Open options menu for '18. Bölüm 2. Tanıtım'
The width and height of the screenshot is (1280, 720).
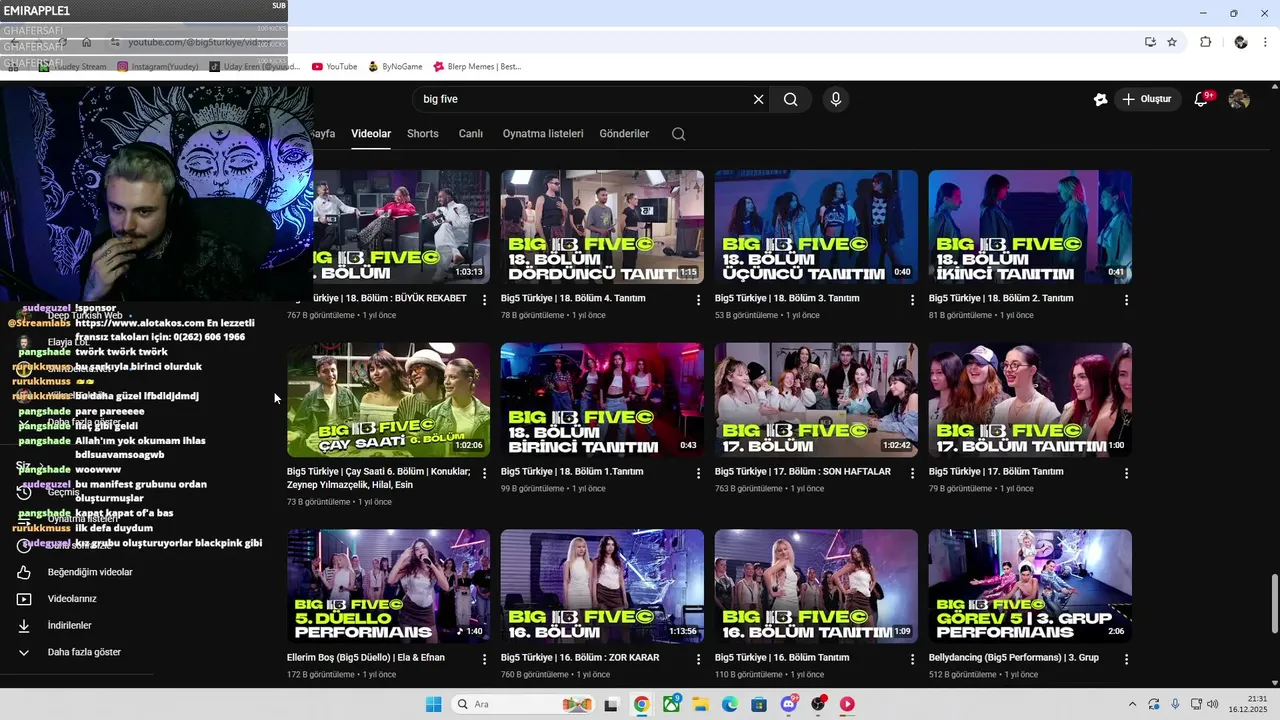tap(1127, 300)
